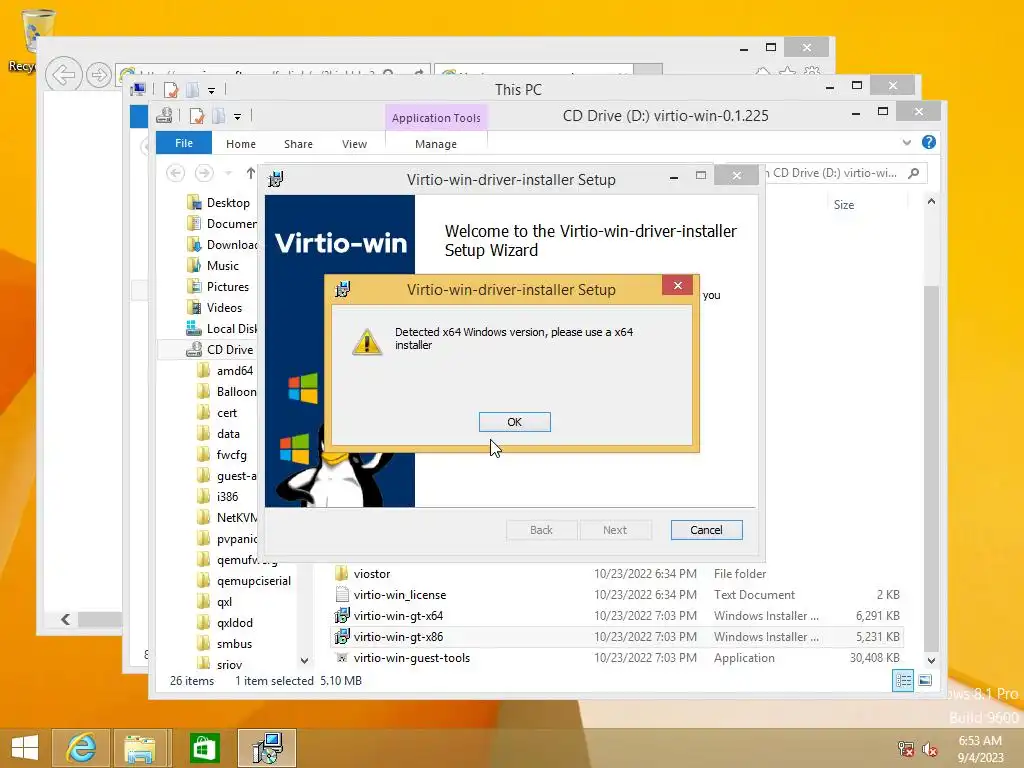The image size is (1024, 768).
Task: Click the Explorer Back navigation arrow
Action: (x=175, y=173)
